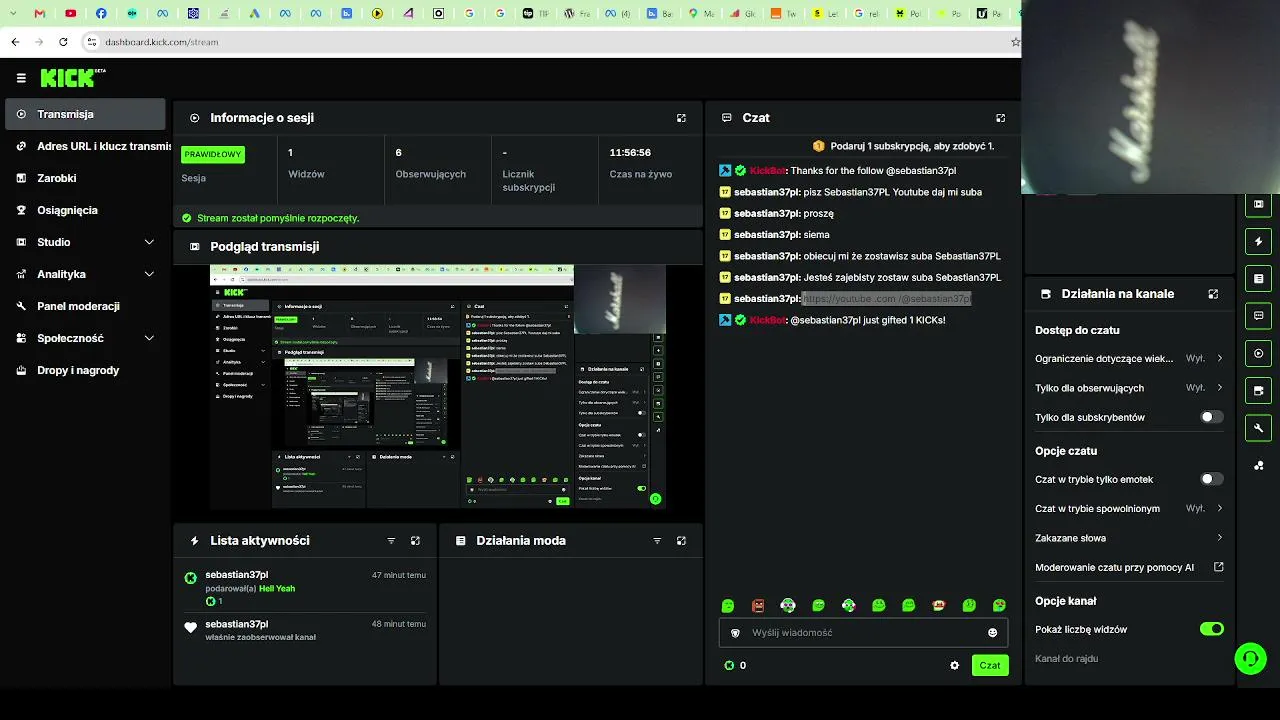Expand the Społeczność sidebar section
Screen dimensions: 1280x720
tap(85, 338)
